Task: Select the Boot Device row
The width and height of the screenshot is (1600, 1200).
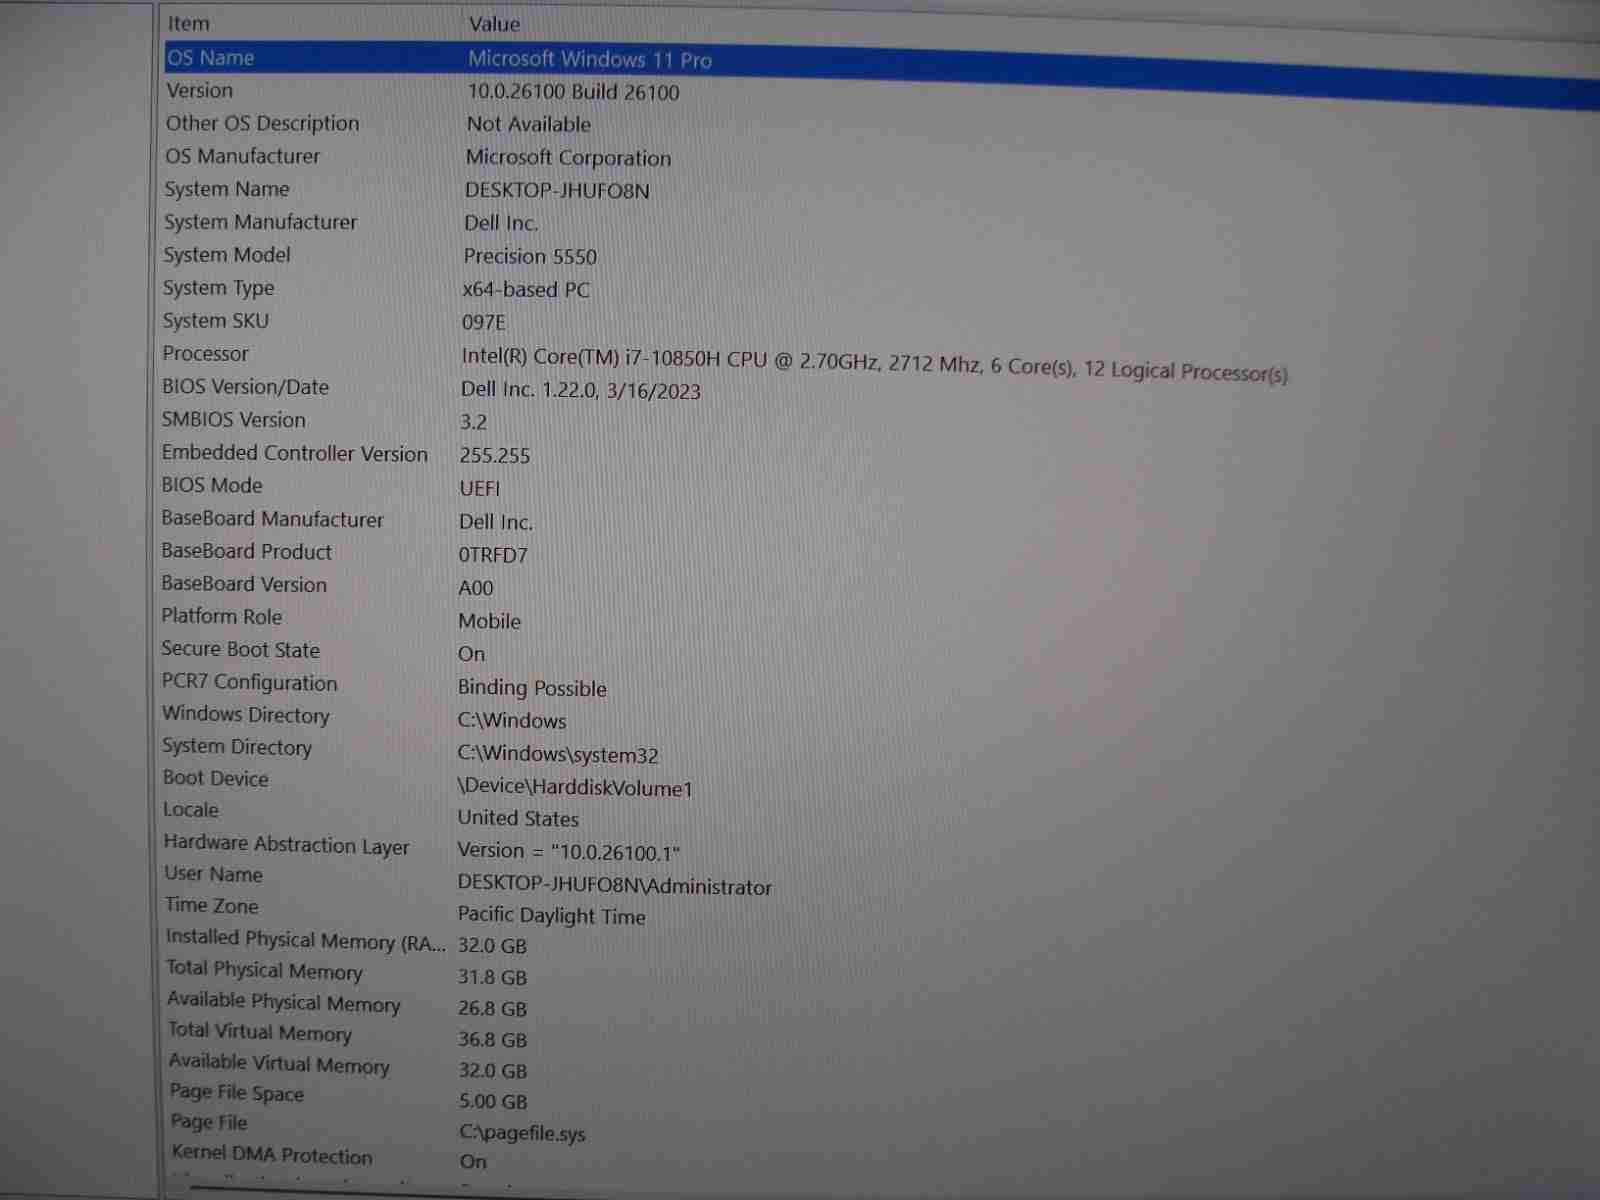Action: tap(216, 778)
